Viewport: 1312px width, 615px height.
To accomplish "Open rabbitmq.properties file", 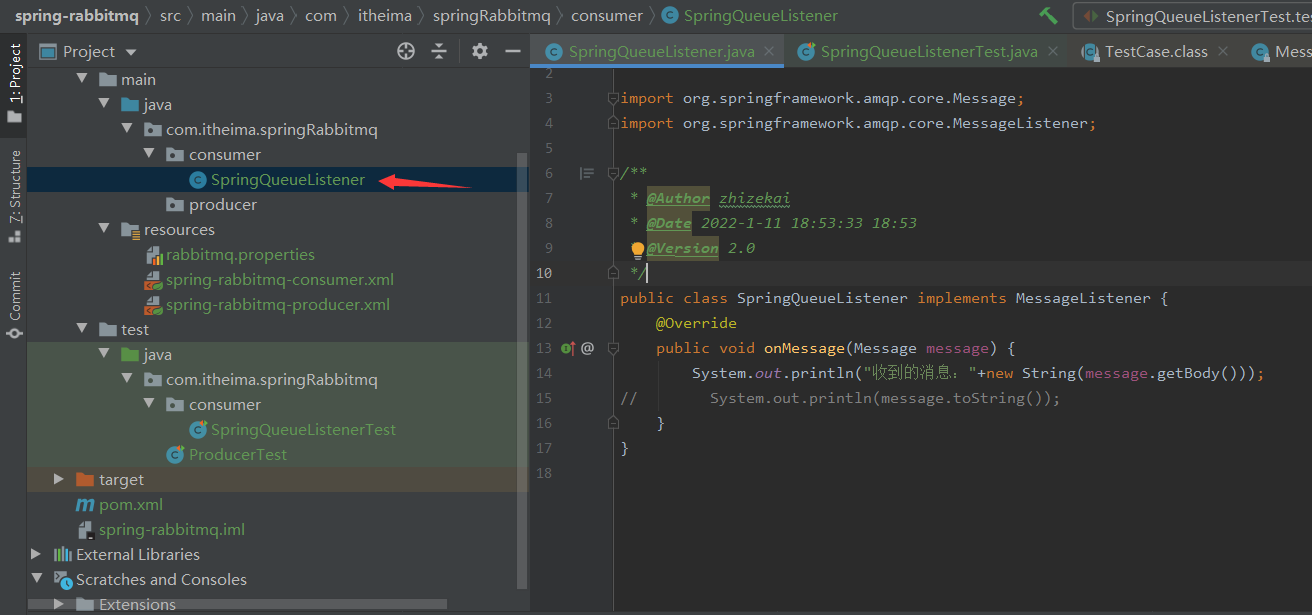I will [240, 254].
